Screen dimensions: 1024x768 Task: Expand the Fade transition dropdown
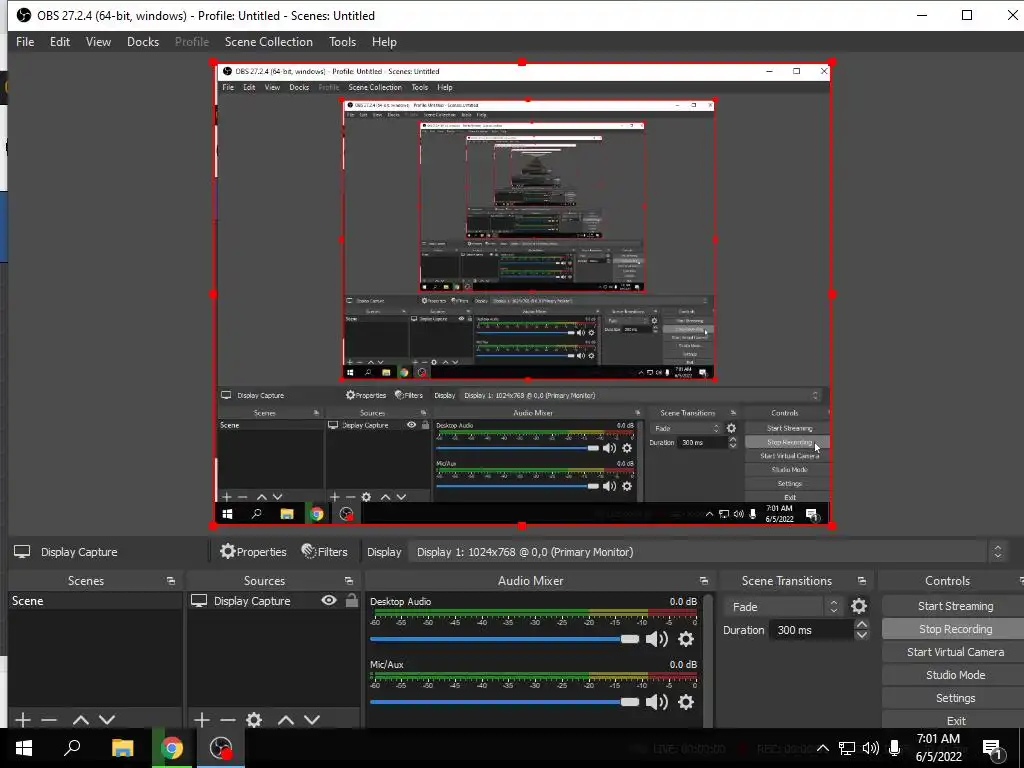(x=783, y=607)
